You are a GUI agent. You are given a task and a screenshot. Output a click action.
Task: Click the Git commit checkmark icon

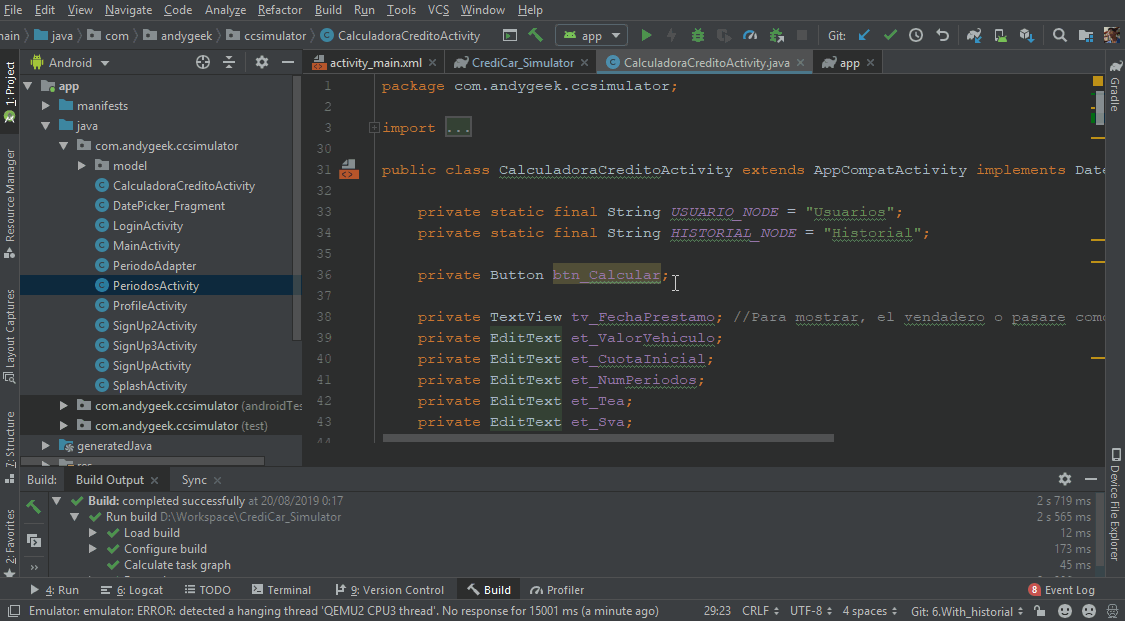(x=890, y=35)
